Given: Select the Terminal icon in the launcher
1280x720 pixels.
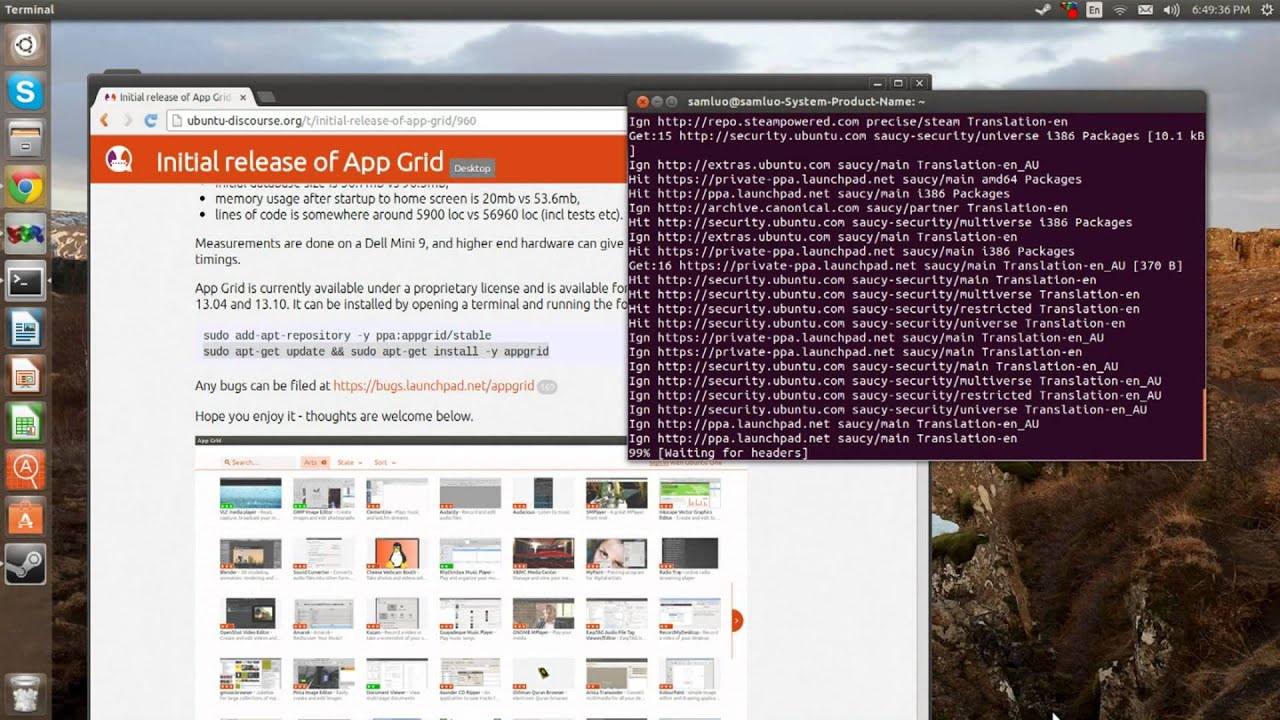Looking at the screenshot, I should (x=25, y=282).
